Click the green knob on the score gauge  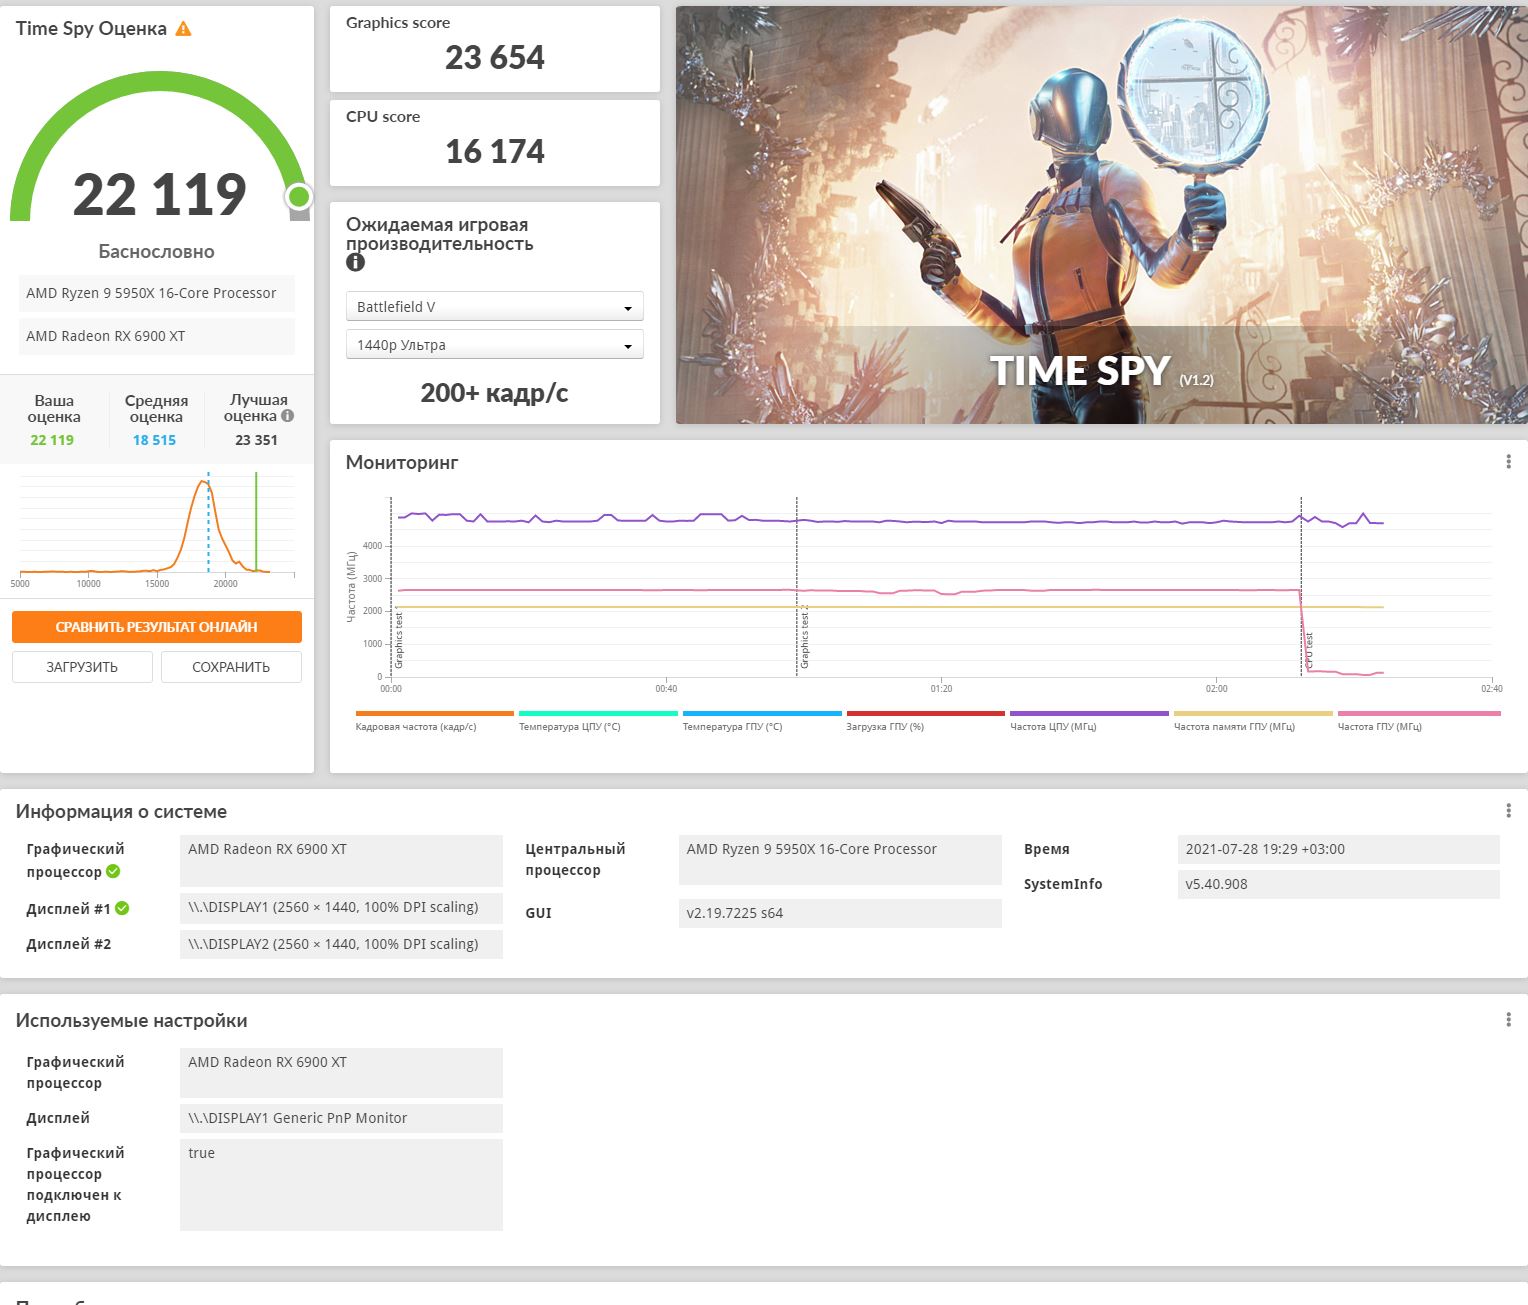point(298,197)
